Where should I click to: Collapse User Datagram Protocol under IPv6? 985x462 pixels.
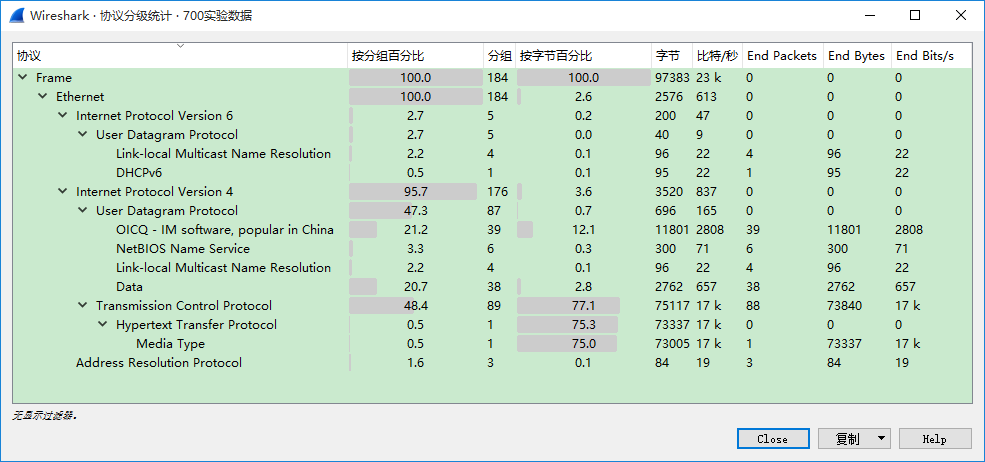[83, 135]
